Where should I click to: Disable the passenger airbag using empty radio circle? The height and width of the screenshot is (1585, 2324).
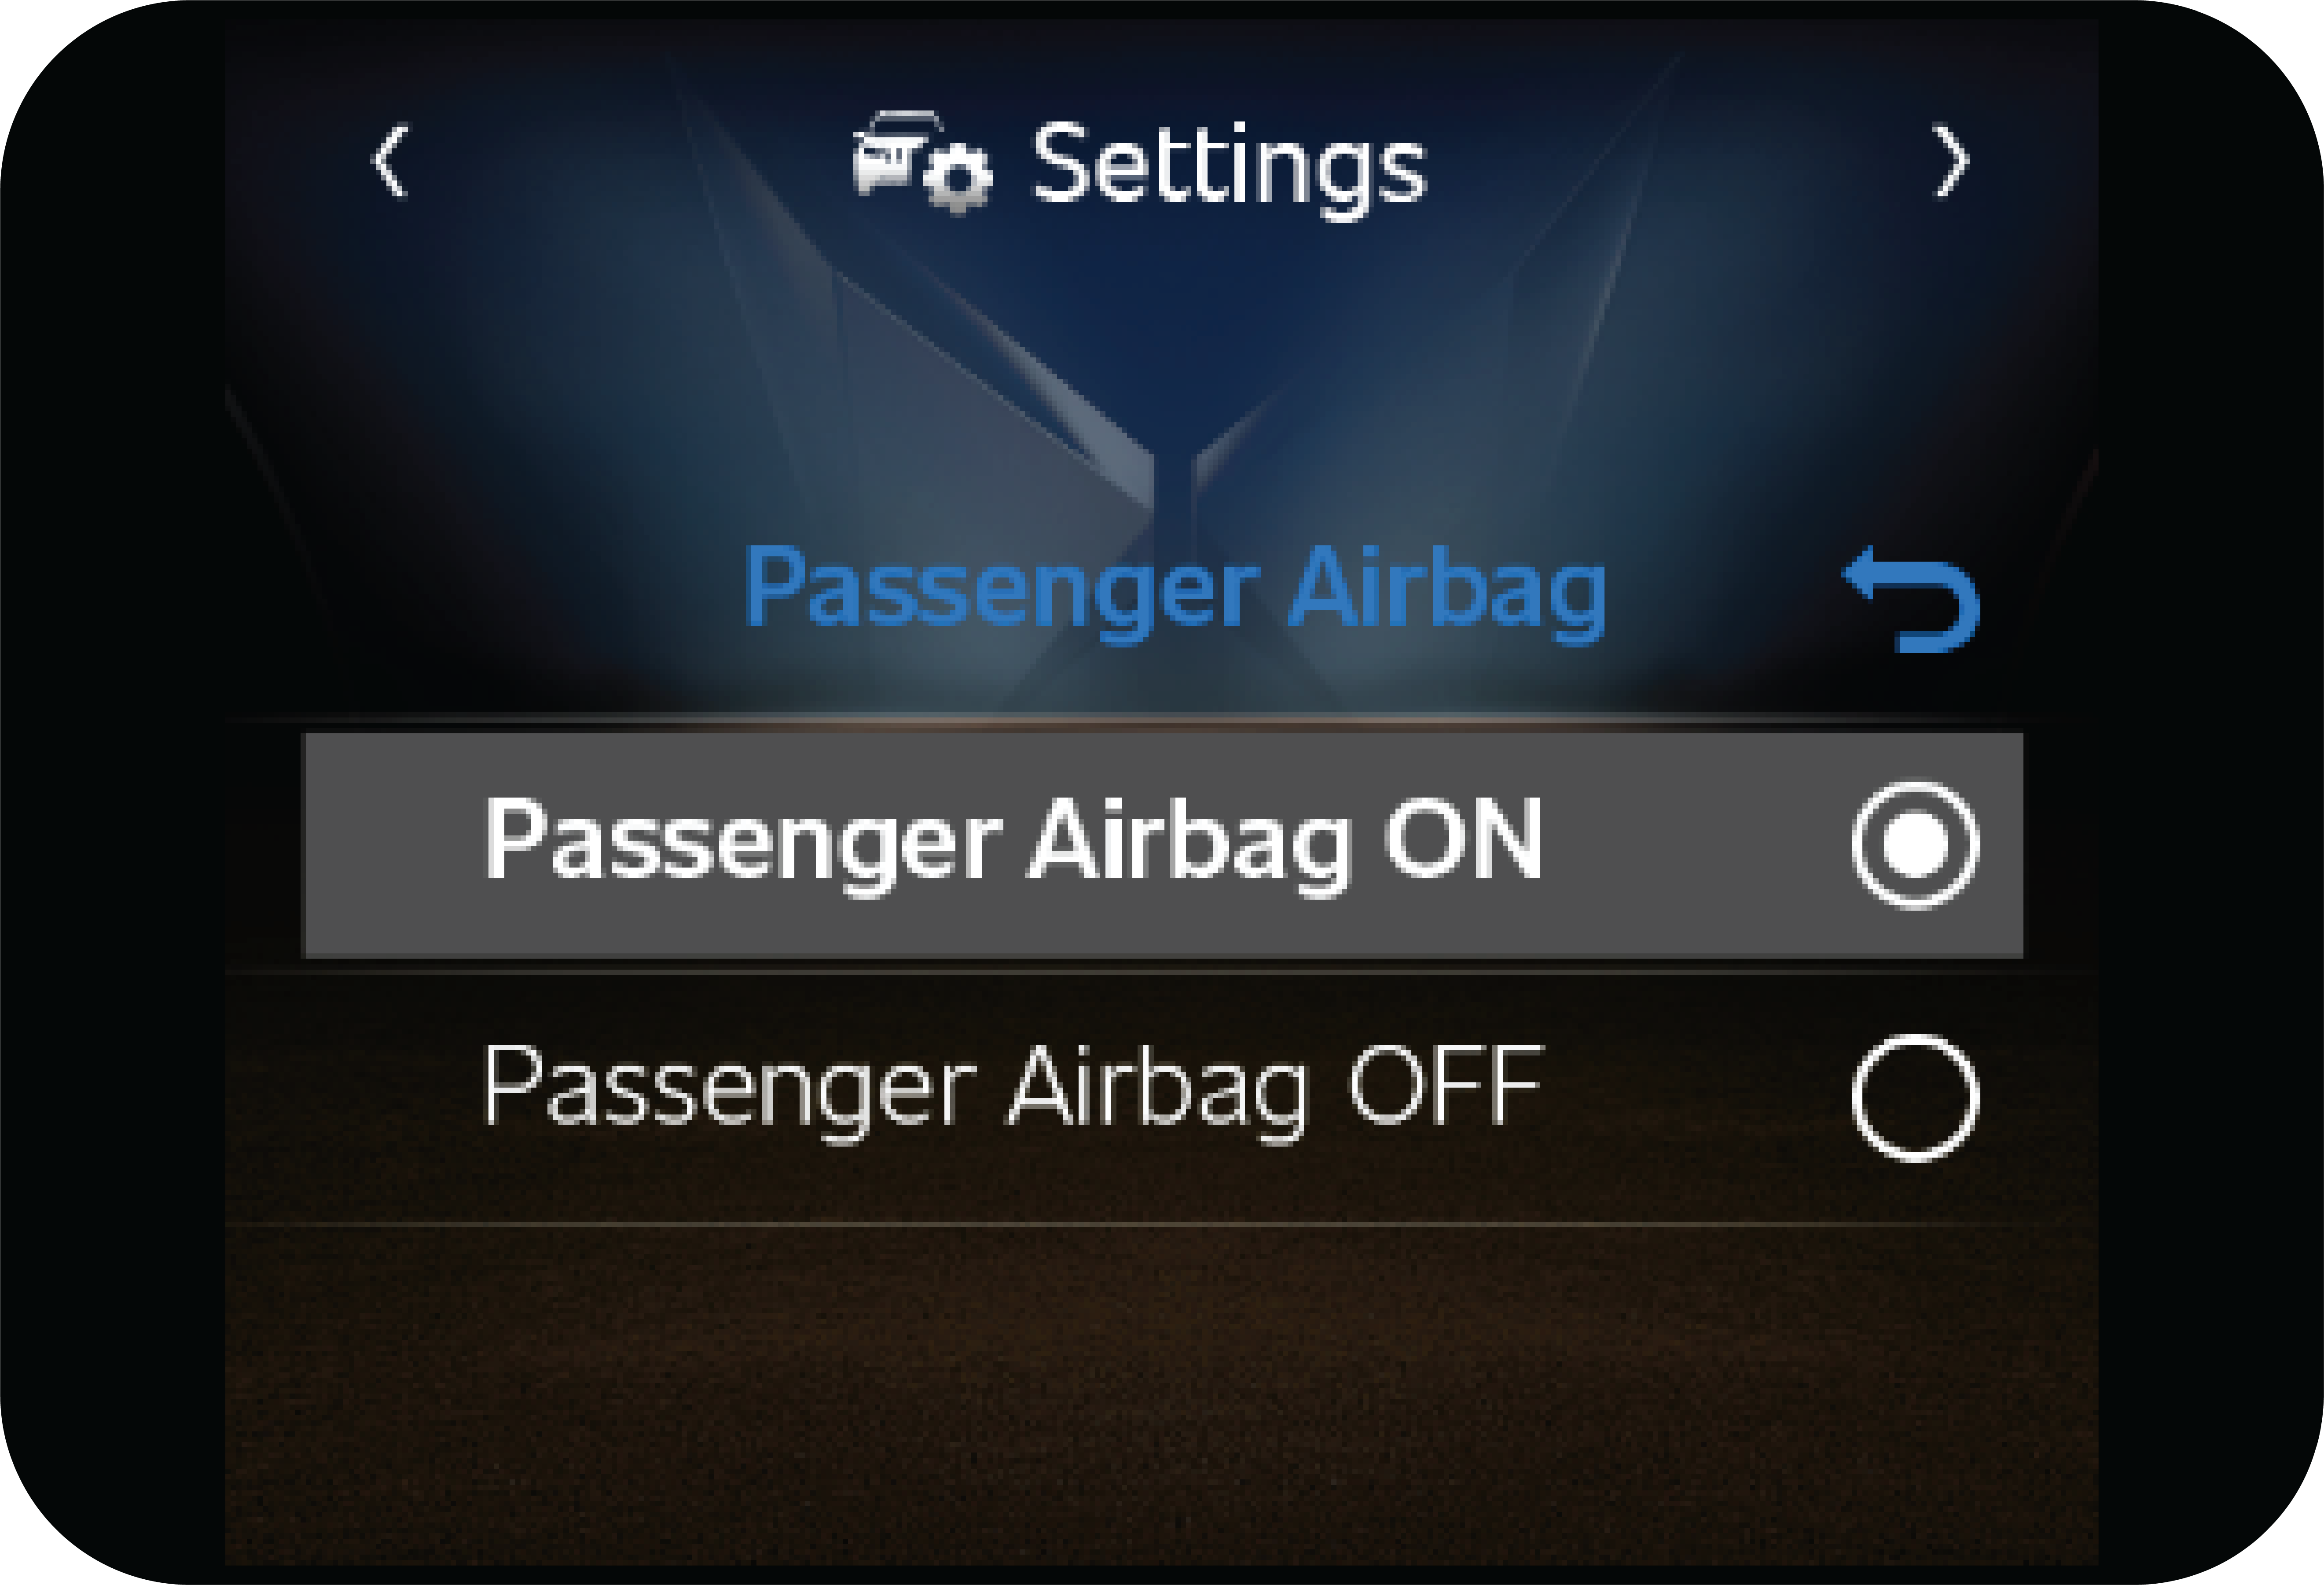pyautogui.click(x=1914, y=1097)
